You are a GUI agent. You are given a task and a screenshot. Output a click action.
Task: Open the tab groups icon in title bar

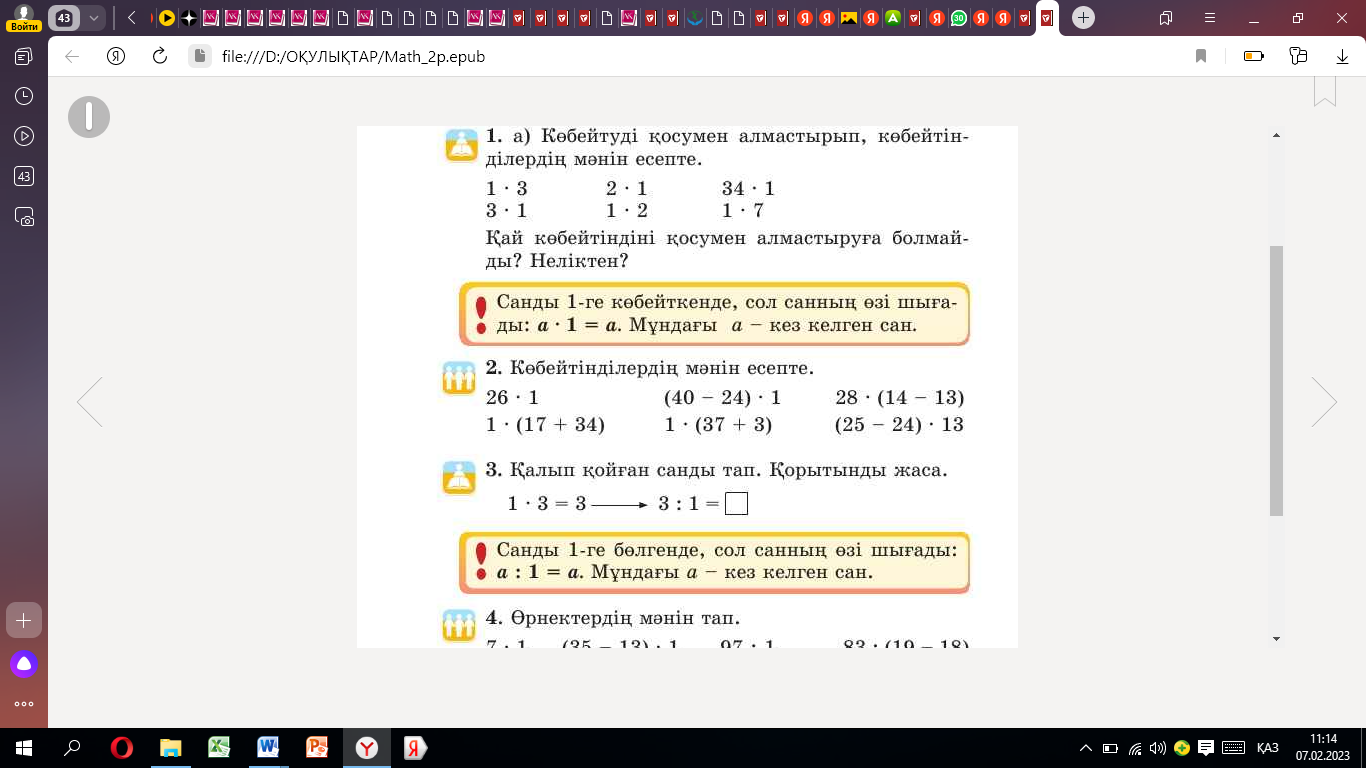[x=1166, y=18]
